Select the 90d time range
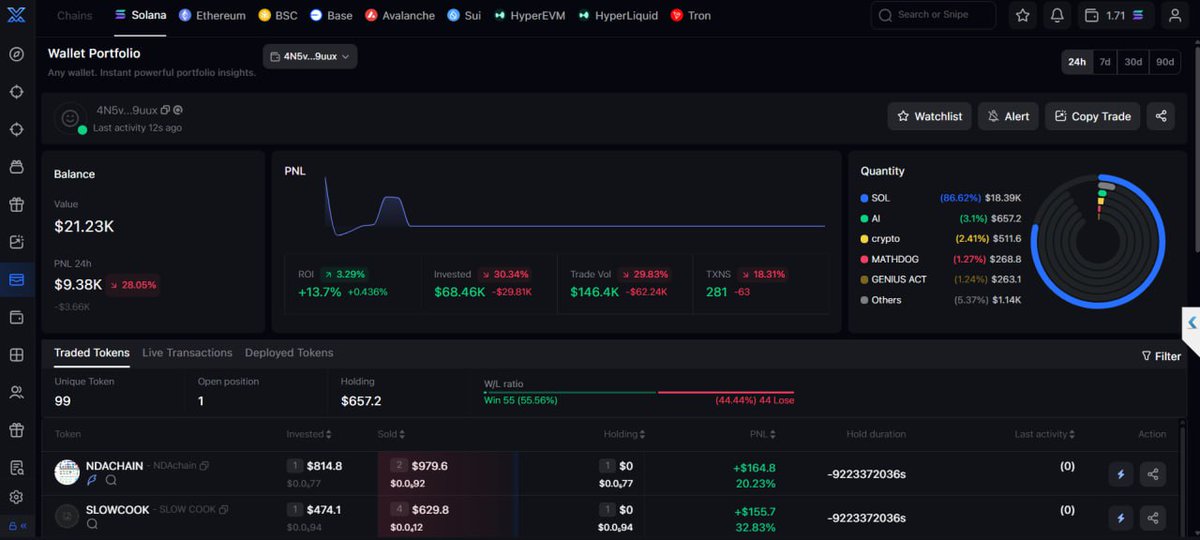This screenshot has width=1200, height=540. (1165, 61)
